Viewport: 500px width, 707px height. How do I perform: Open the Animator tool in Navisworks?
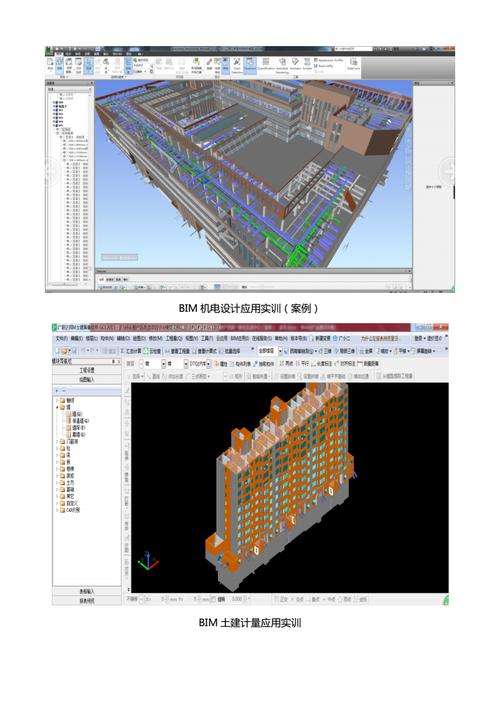(x=295, y=64)
